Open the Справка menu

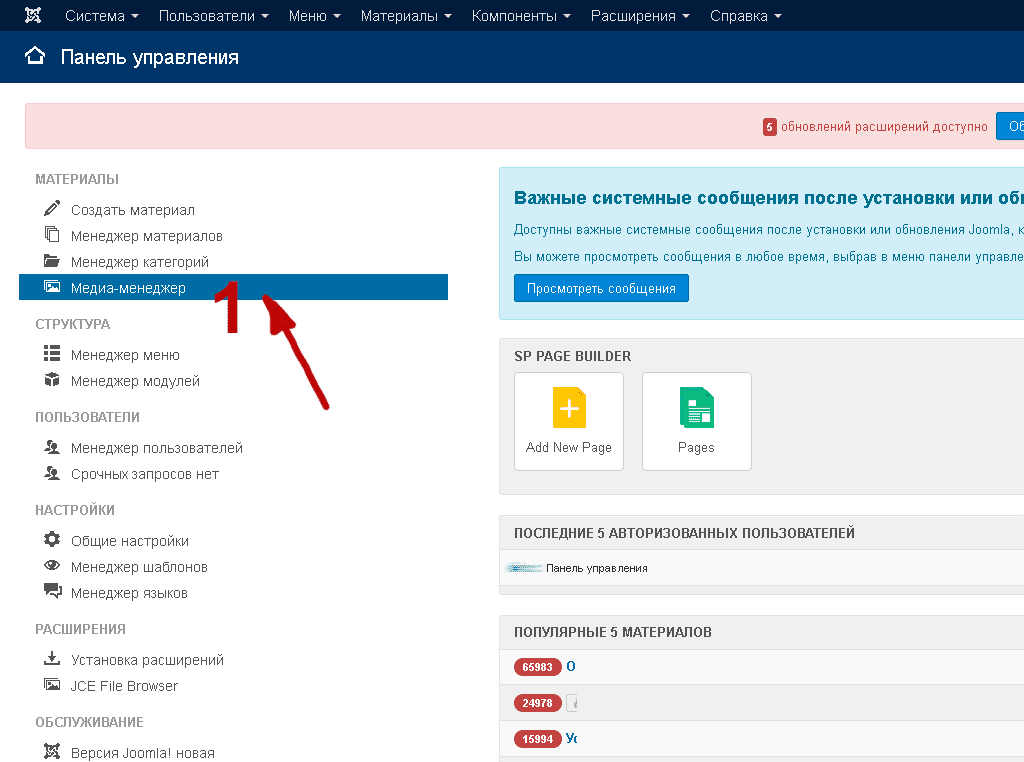click(745, 16)
